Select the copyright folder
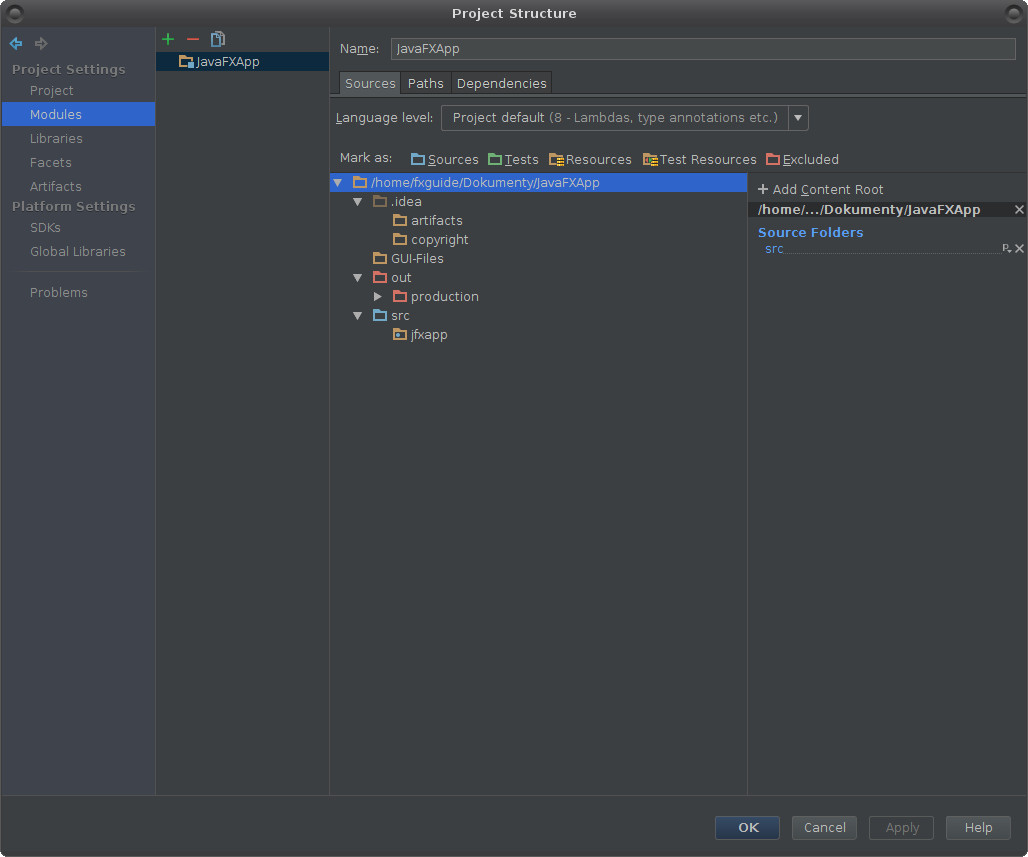The image size is (1028, 857). [430, 240]
